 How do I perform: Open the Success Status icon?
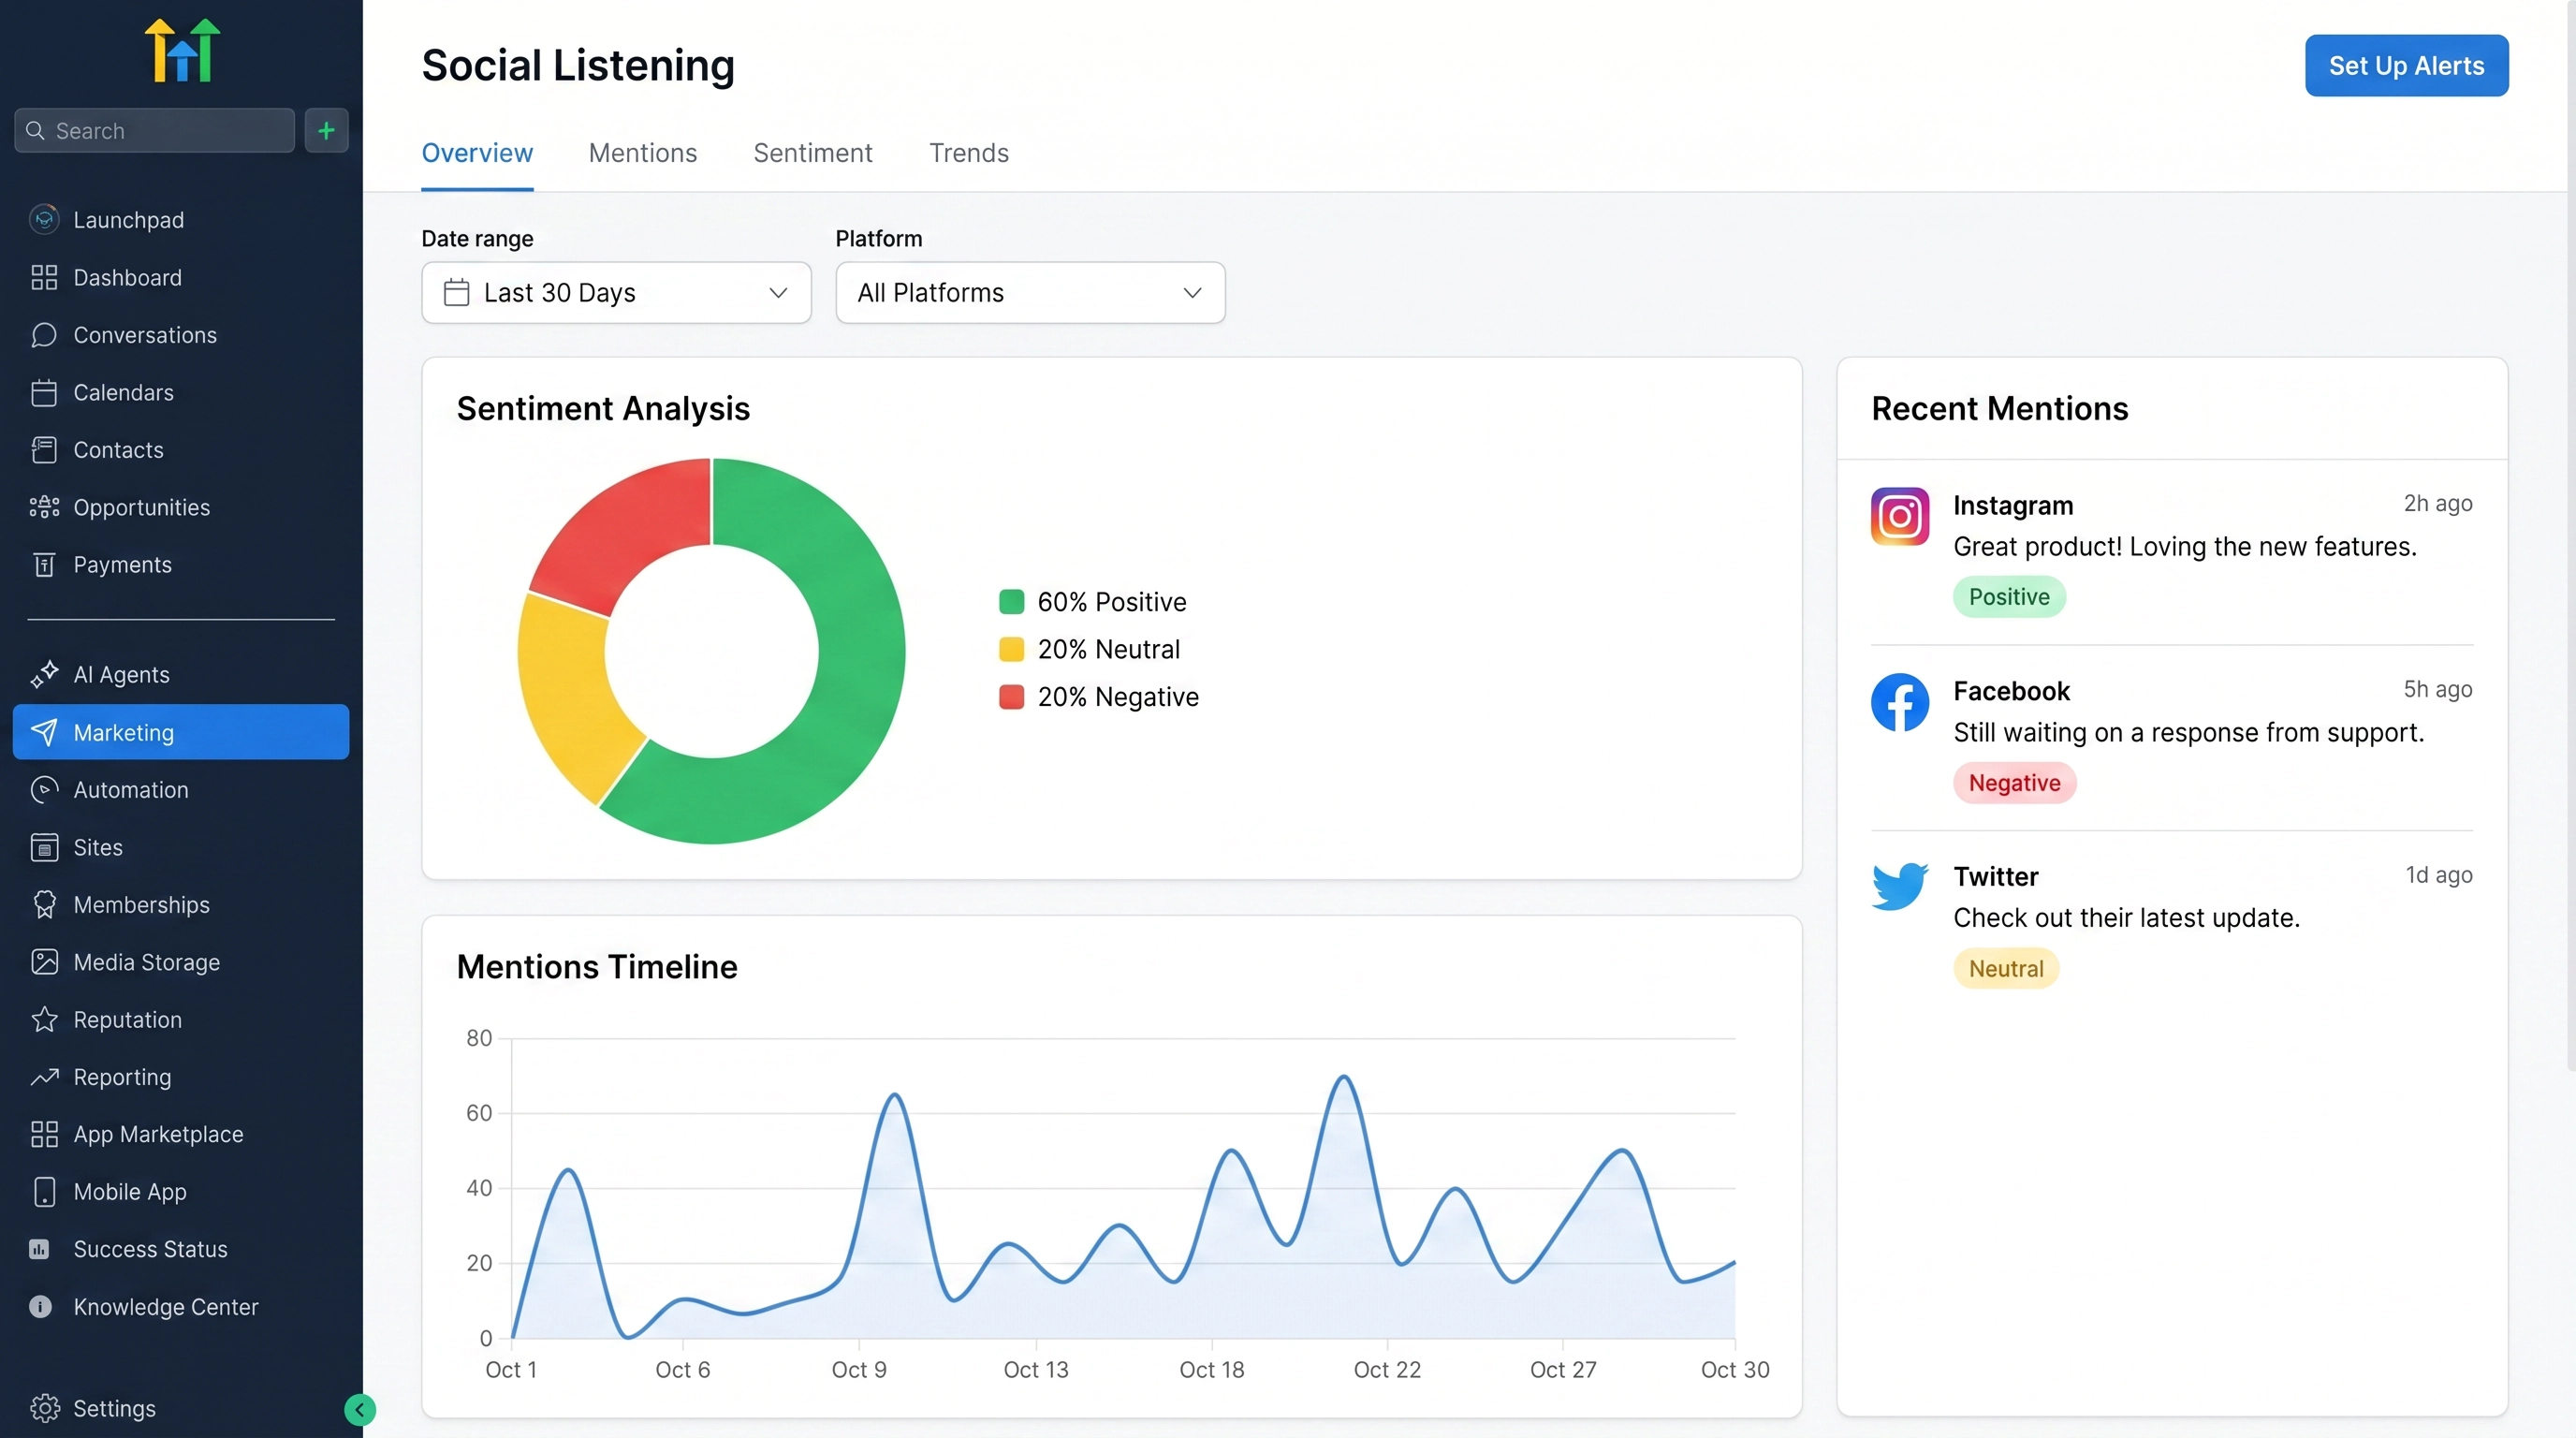40,1249
